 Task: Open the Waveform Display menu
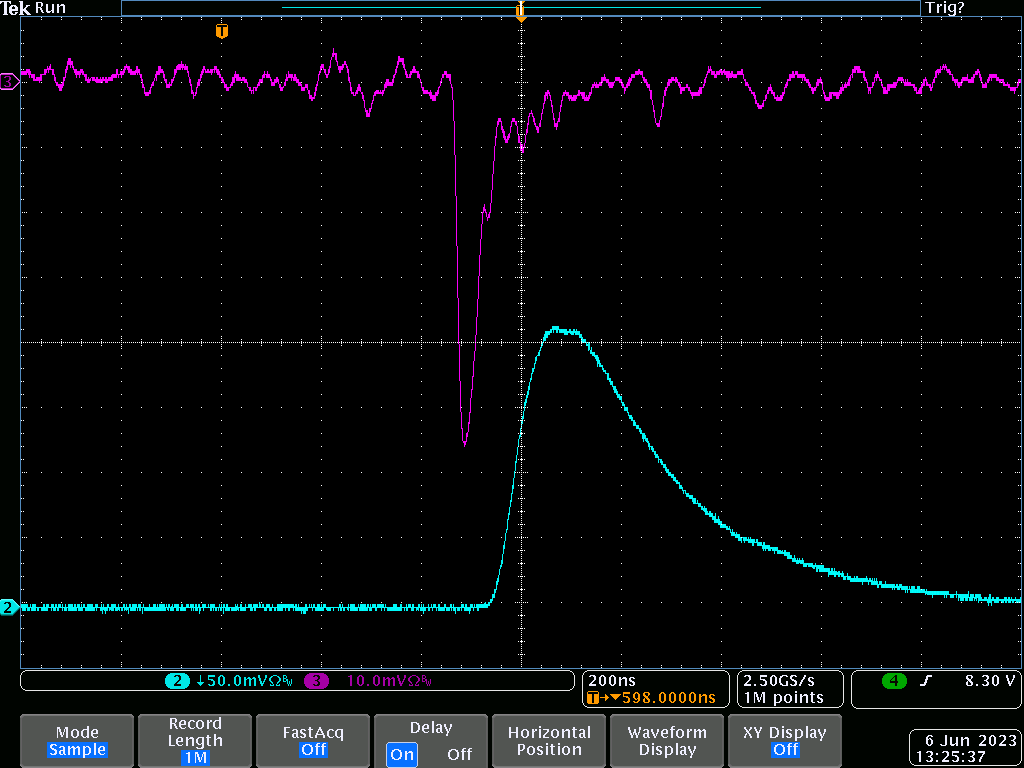click(667, 741)
